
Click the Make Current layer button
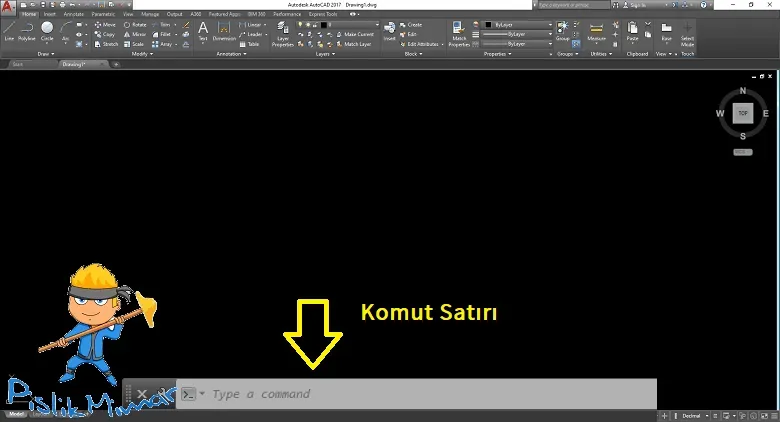(x=355, y=34)
